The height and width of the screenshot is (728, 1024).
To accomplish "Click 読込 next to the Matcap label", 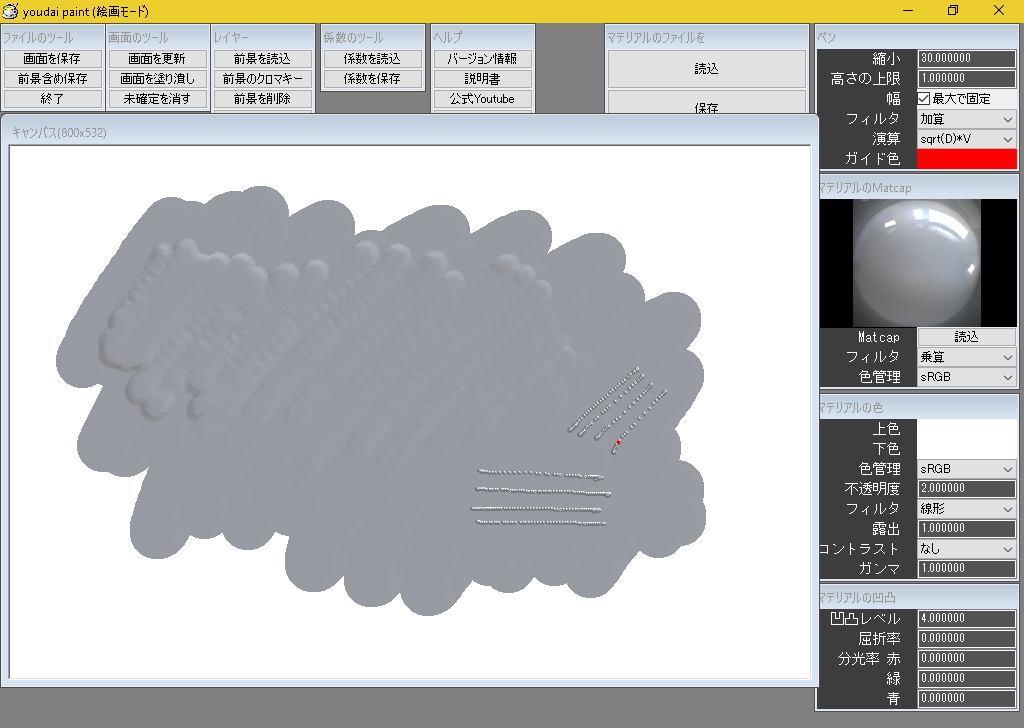I will pyautogui.click(x=966, y=337).
